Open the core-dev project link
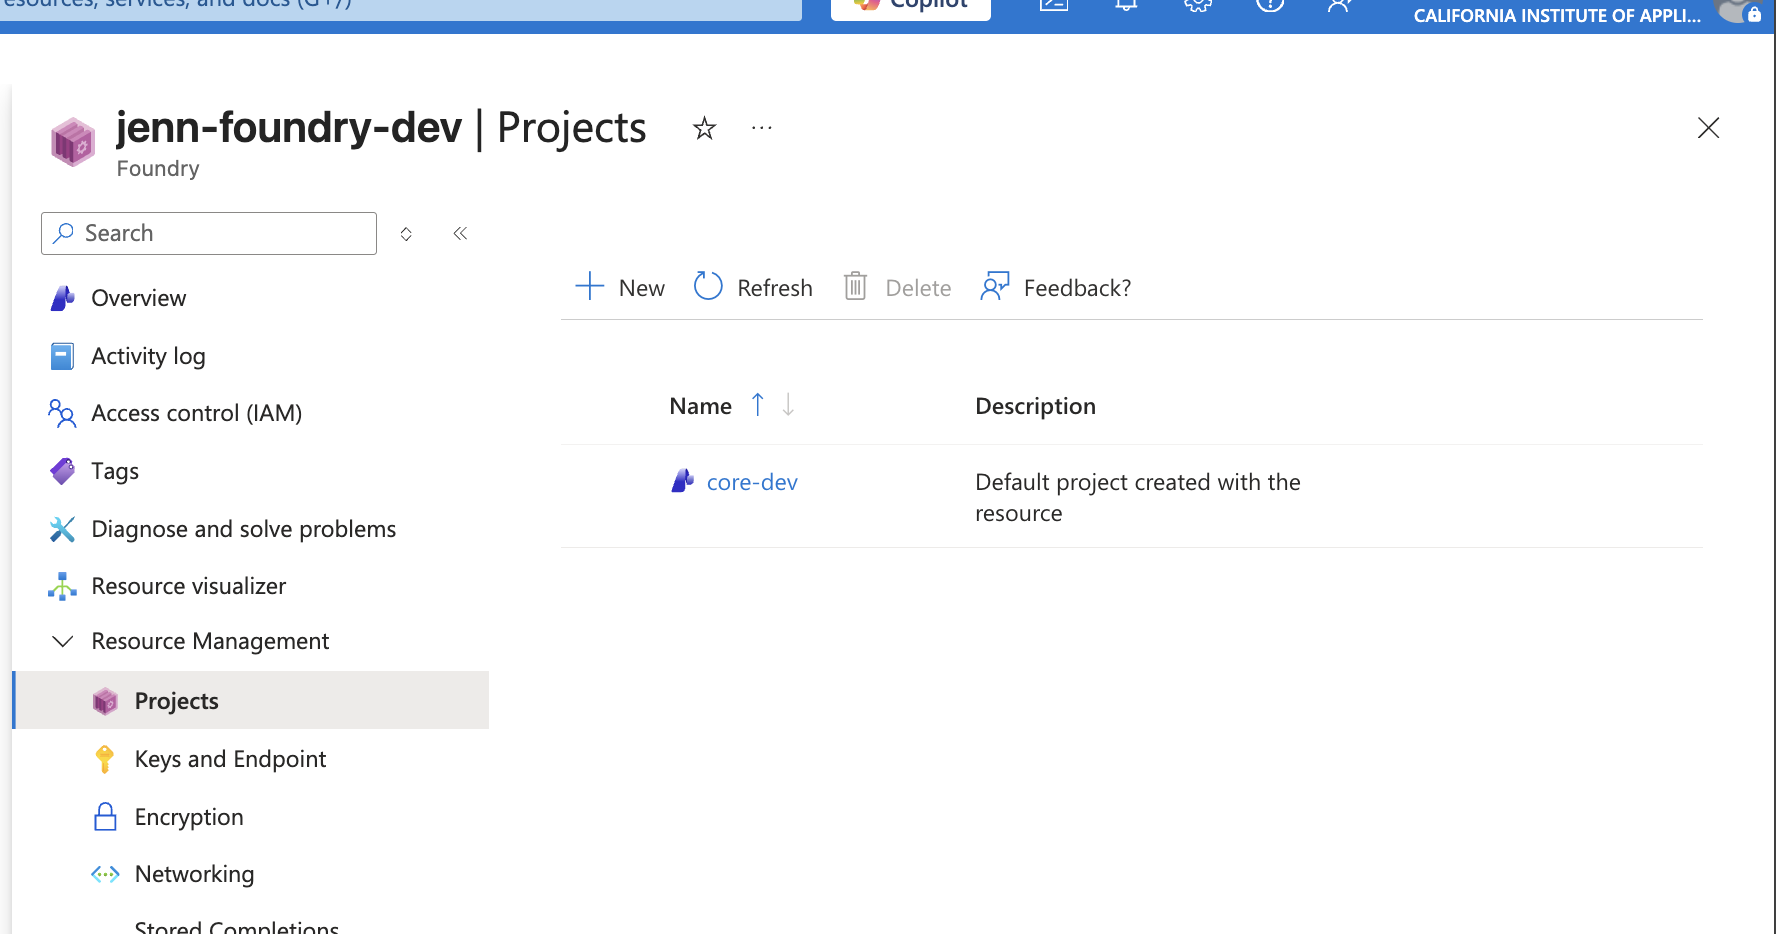 752,482
